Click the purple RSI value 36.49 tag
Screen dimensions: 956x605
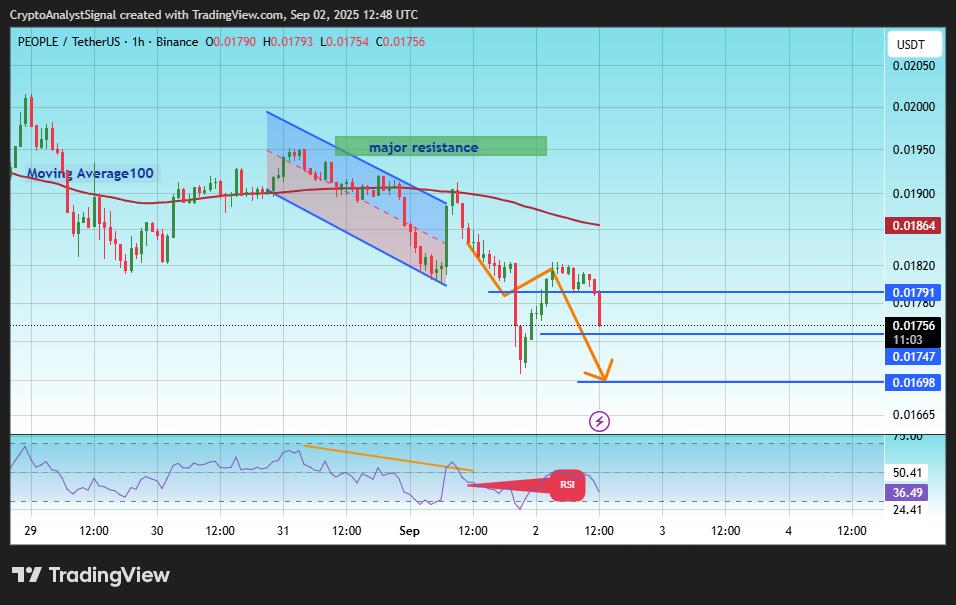[x=907, y=493]
